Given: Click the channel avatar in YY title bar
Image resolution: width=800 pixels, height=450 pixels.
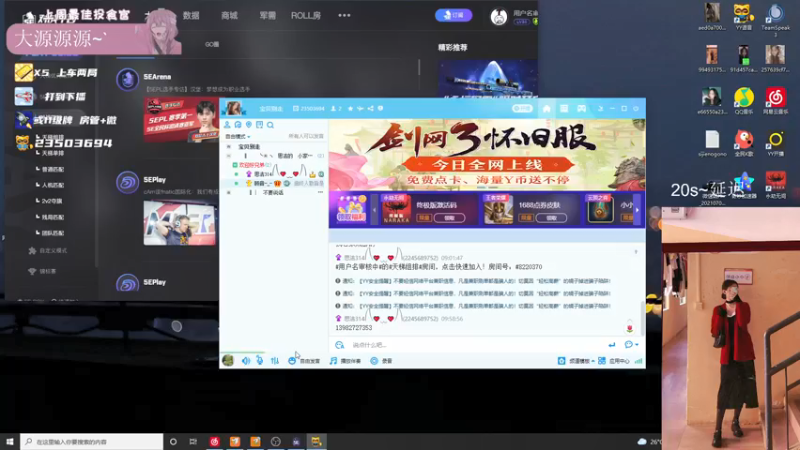Looking at the screenshot, I should (x=234, y=108).
